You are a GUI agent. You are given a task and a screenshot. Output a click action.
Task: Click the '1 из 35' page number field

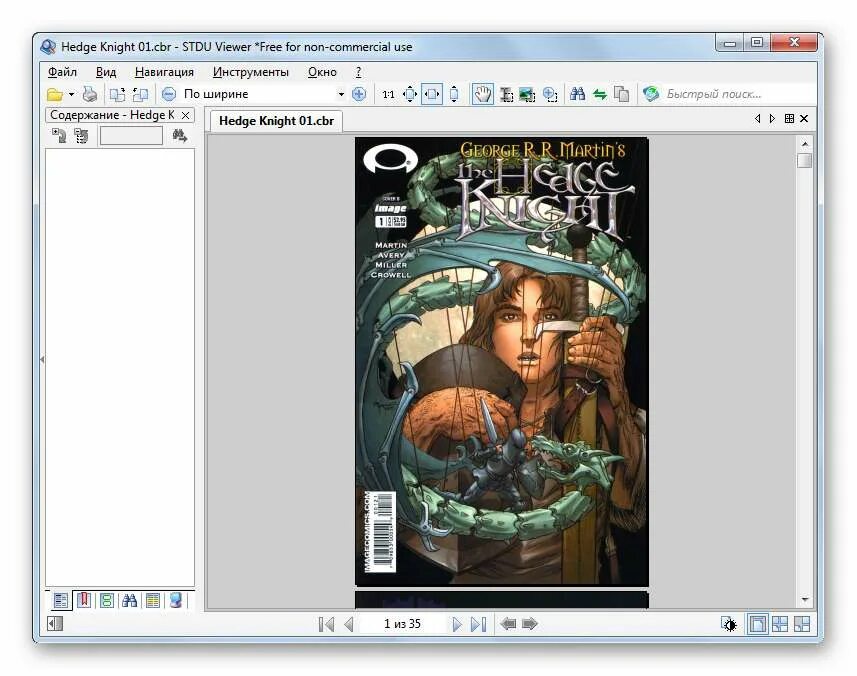point(402,624)
